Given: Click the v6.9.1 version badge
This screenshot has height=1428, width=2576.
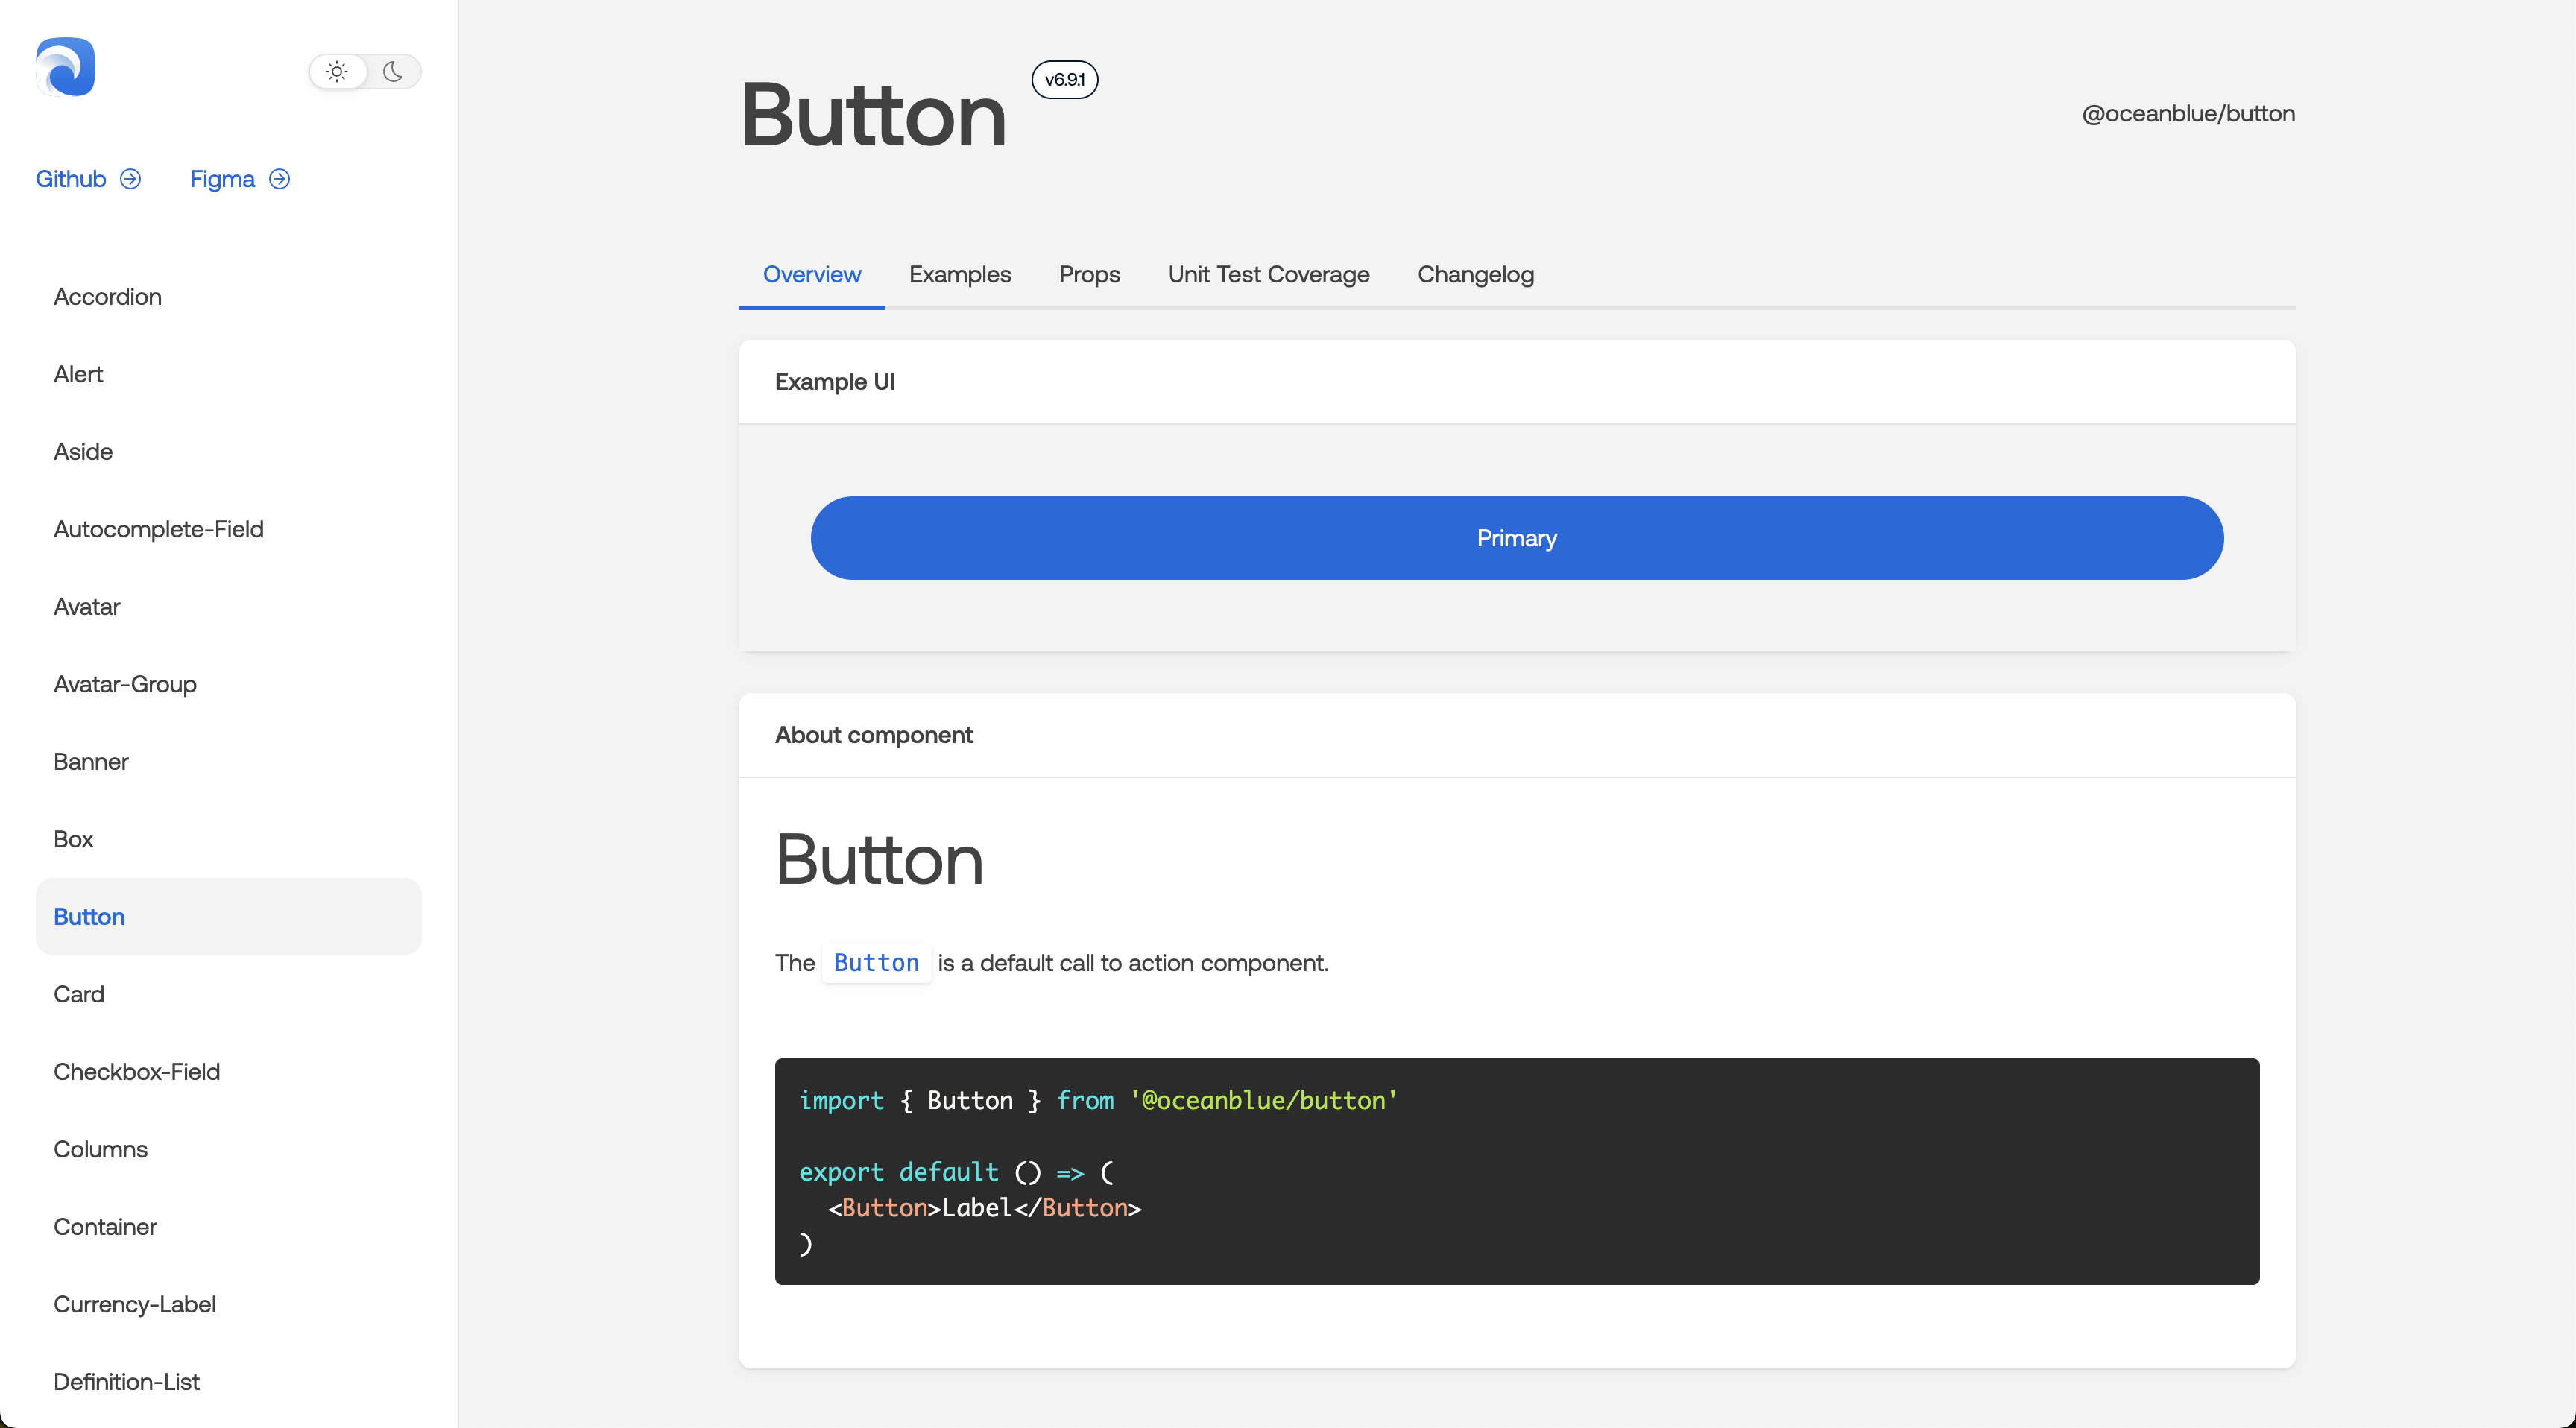Looking at the screenshot, I should [1064, 80].
